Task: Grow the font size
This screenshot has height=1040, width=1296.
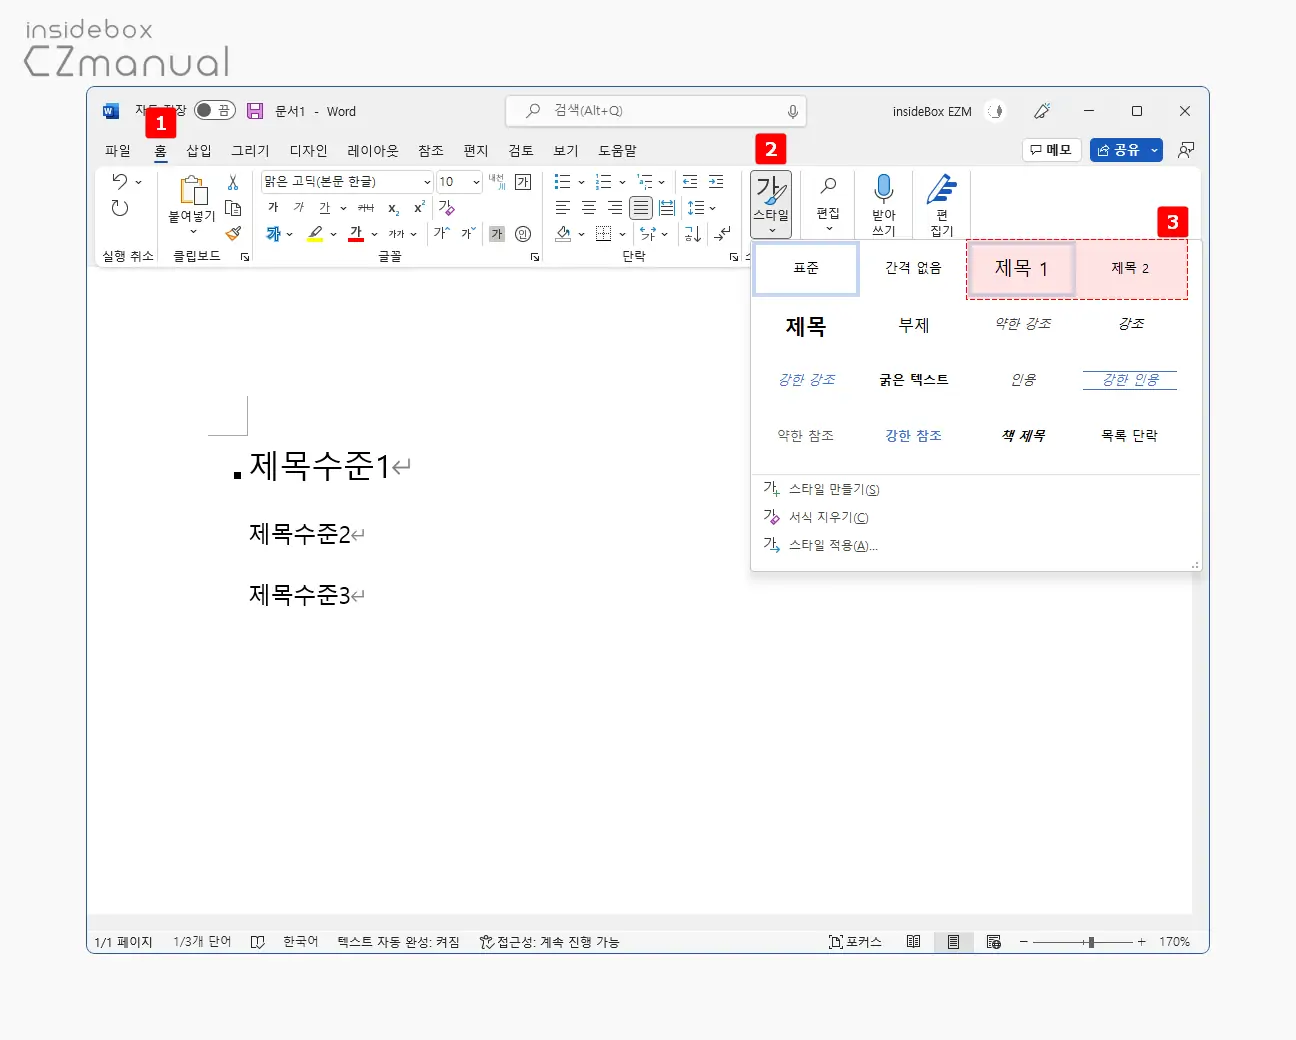Action: point(441,233)
